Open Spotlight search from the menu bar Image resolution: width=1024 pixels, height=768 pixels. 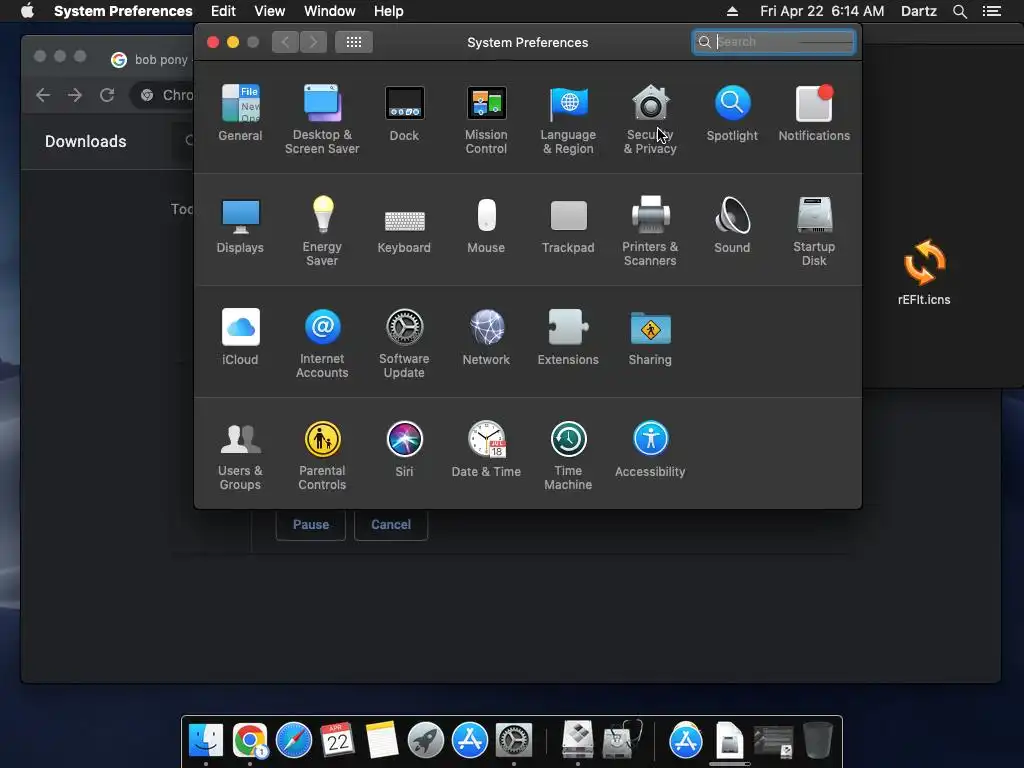click(x=960, y=11)
